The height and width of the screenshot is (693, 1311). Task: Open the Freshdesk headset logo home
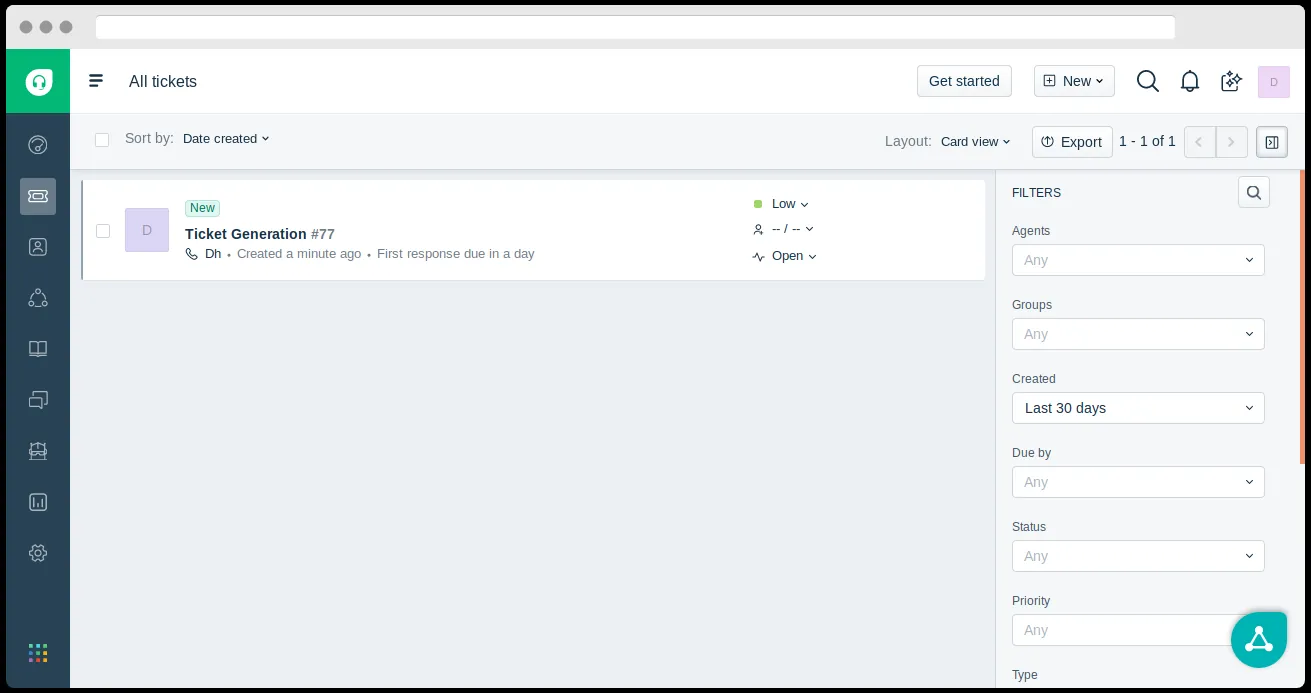tap(38, 81)
